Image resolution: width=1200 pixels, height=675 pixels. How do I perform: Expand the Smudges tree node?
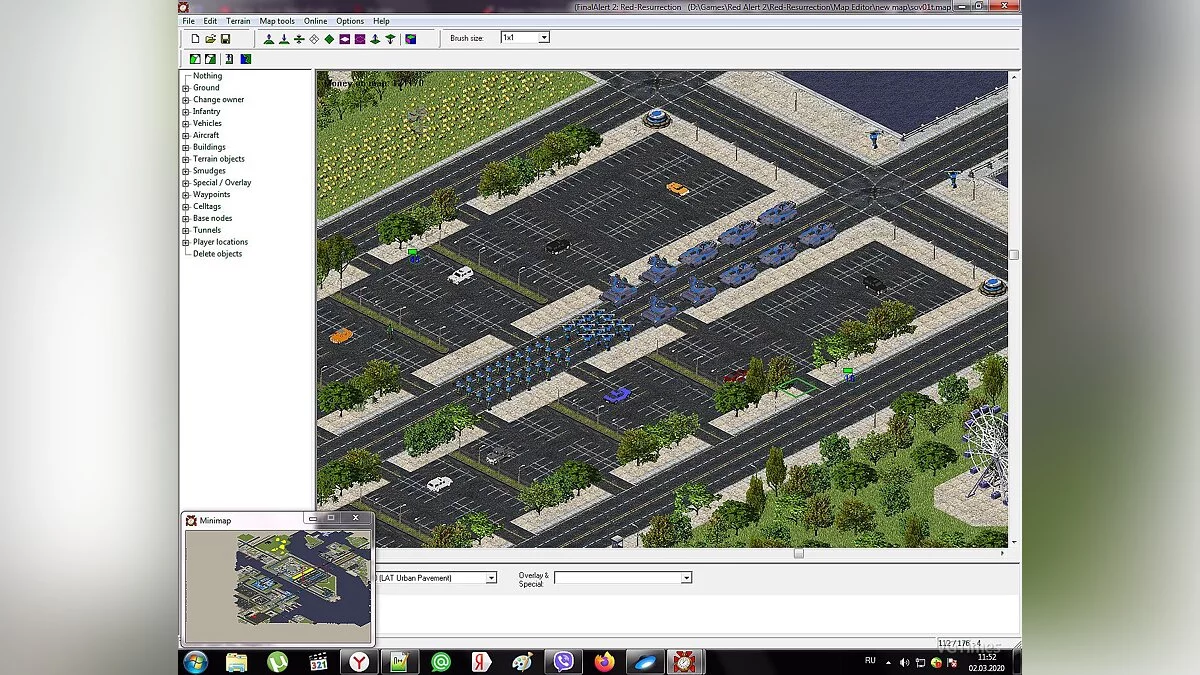tap(186, 171)
